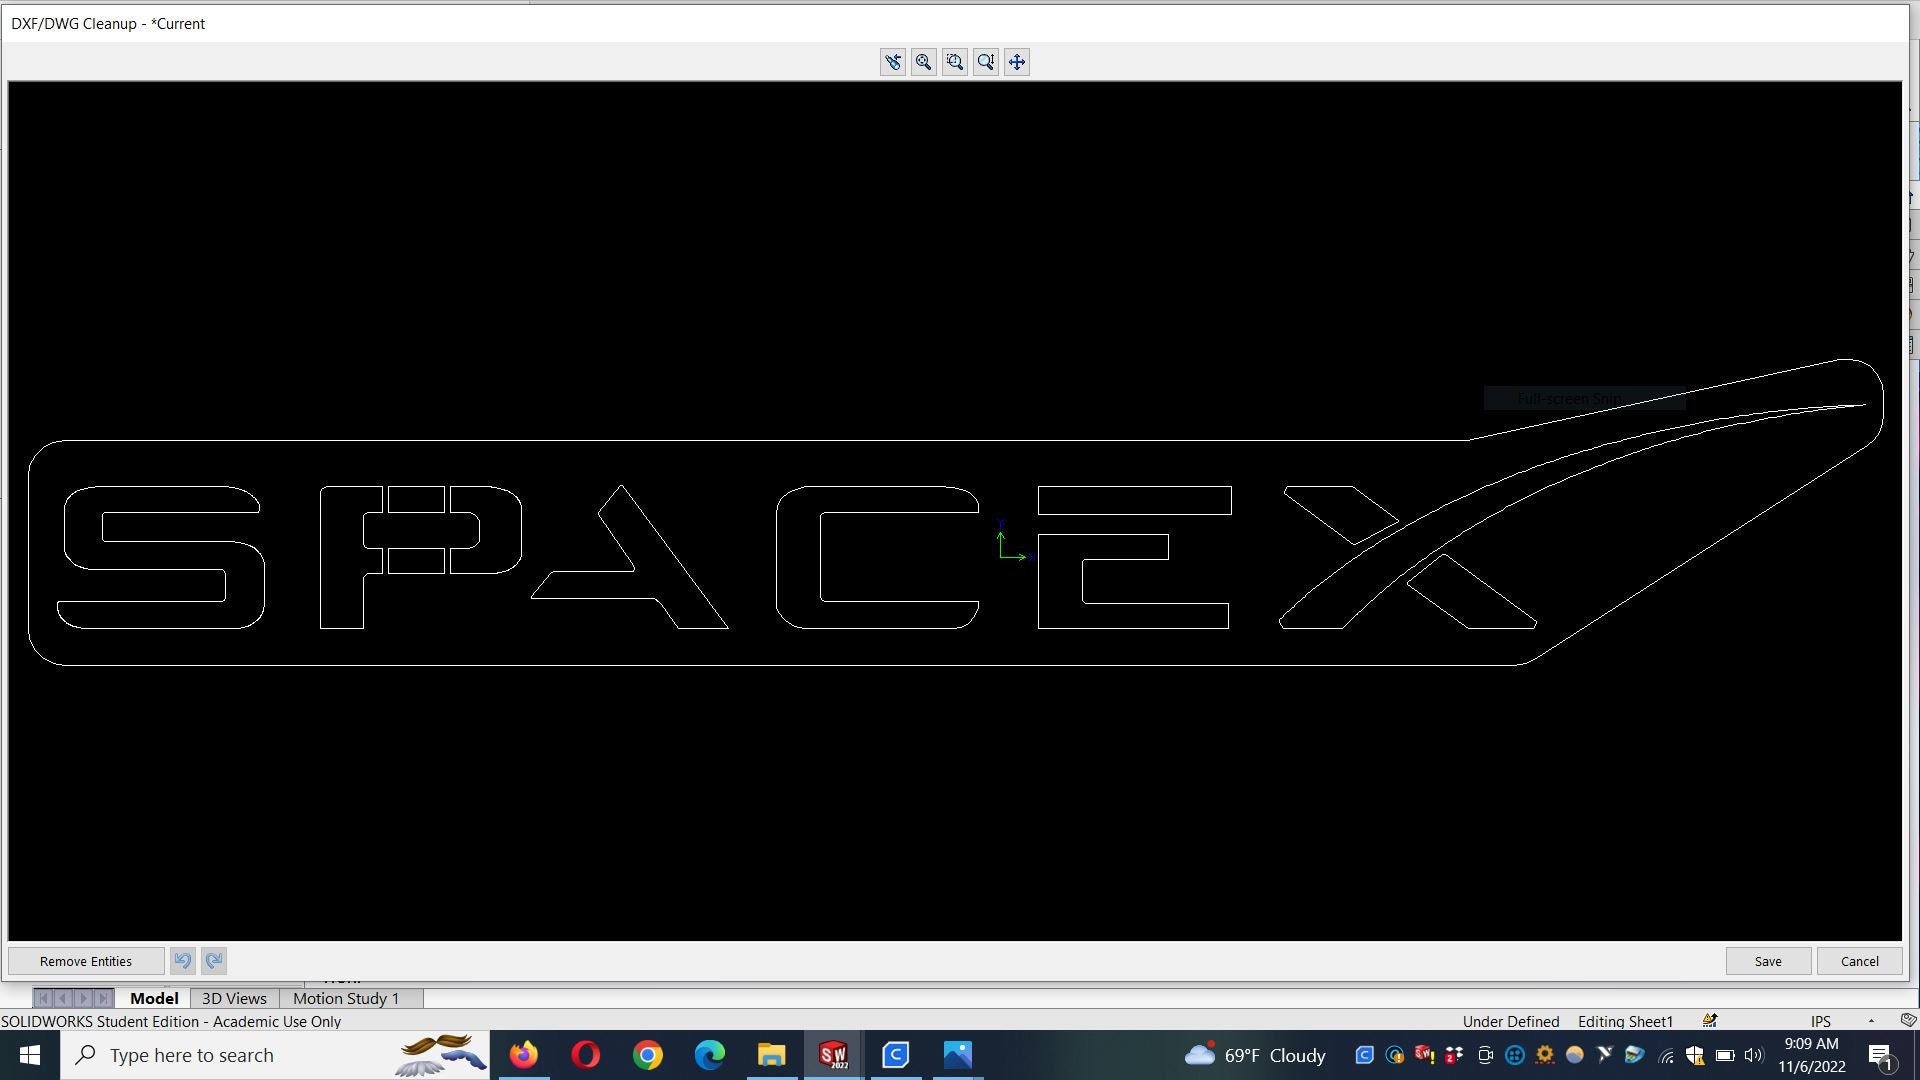Save the DXF/DWG cleanup changes

pos(1767,960)
